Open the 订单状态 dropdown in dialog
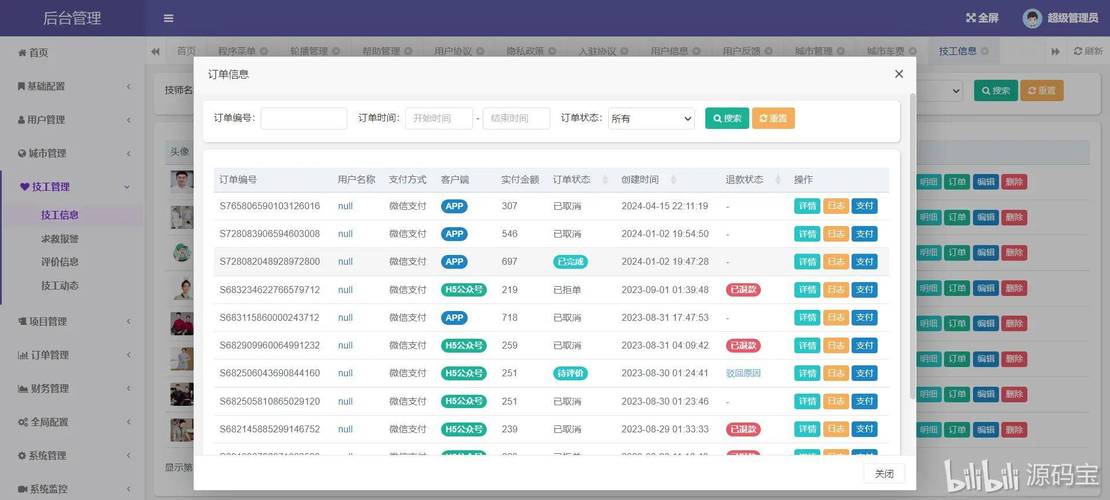Viewport: 1110px width, 500px height. coord(651,119)
